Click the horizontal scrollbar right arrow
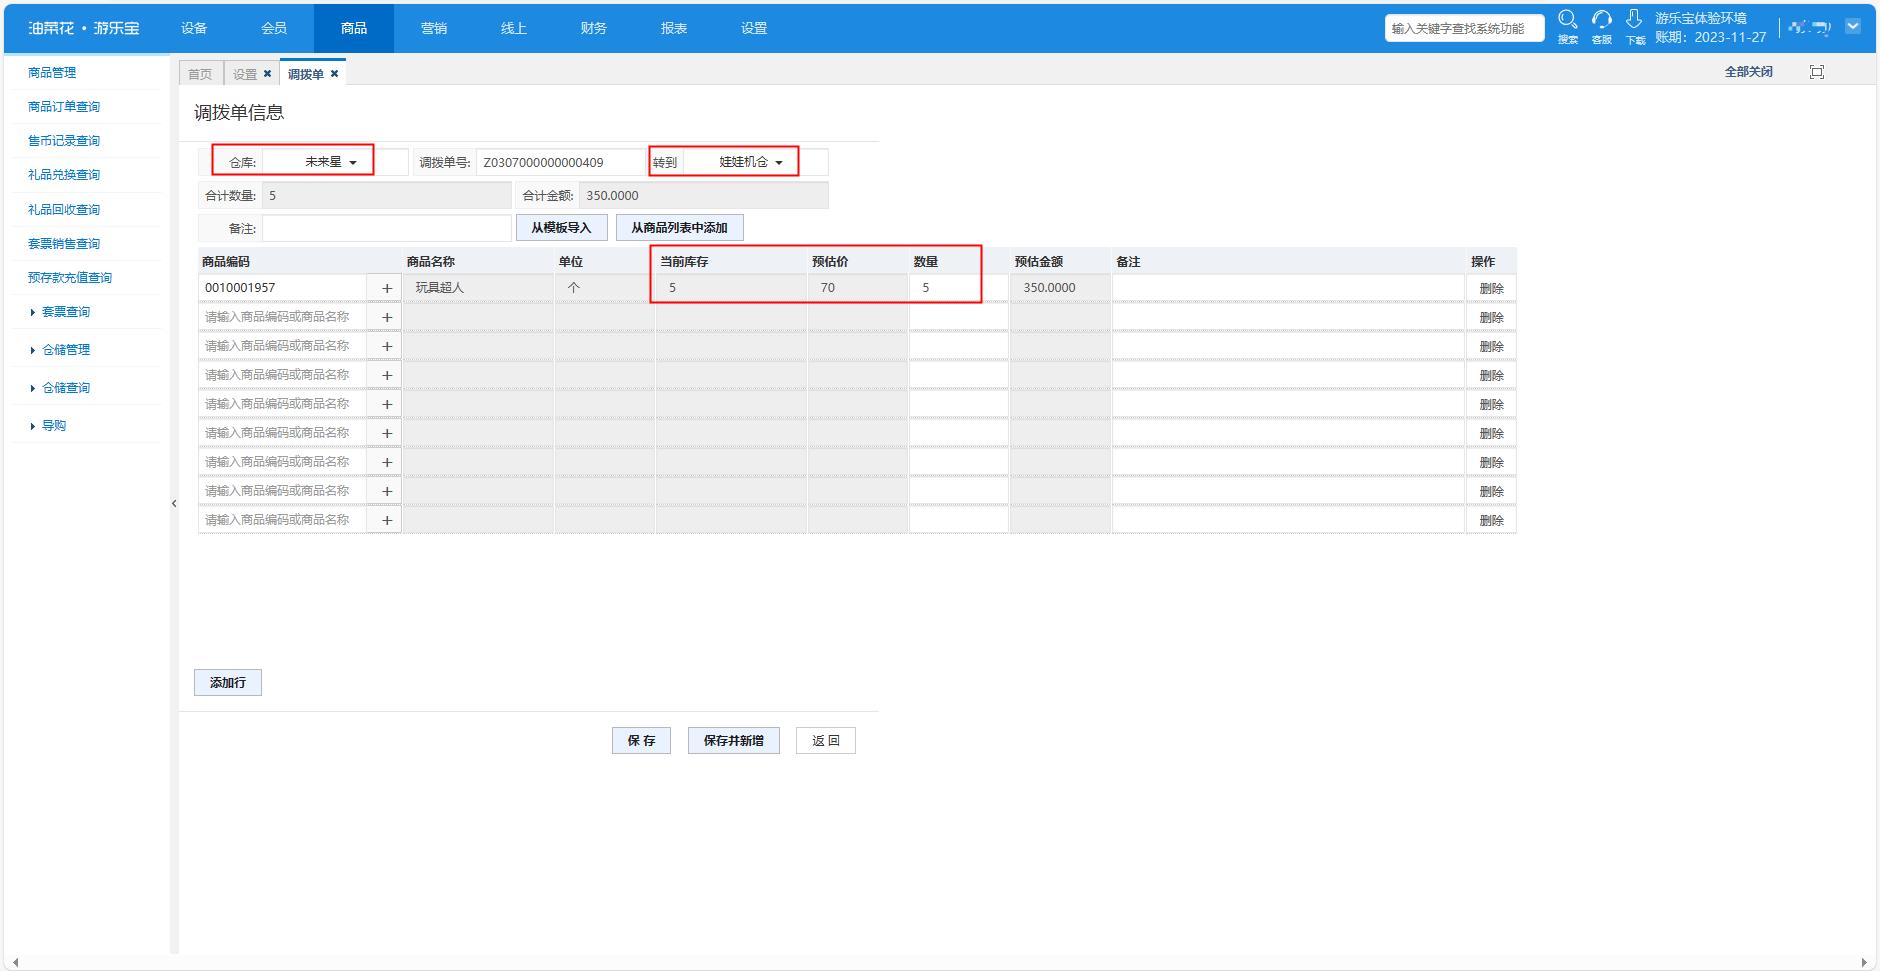Viewport: 1880px width, 971px height. [x=1863, y=963]
